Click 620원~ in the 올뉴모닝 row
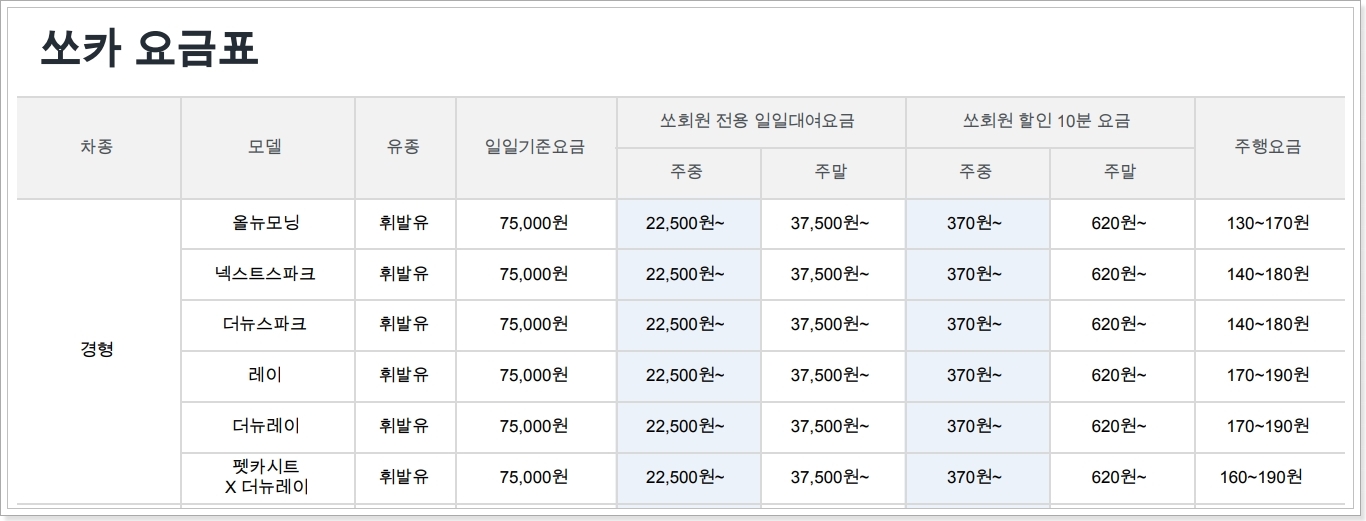The width and height of the screenshot is (1366, 521). (x=1119, y=223)
